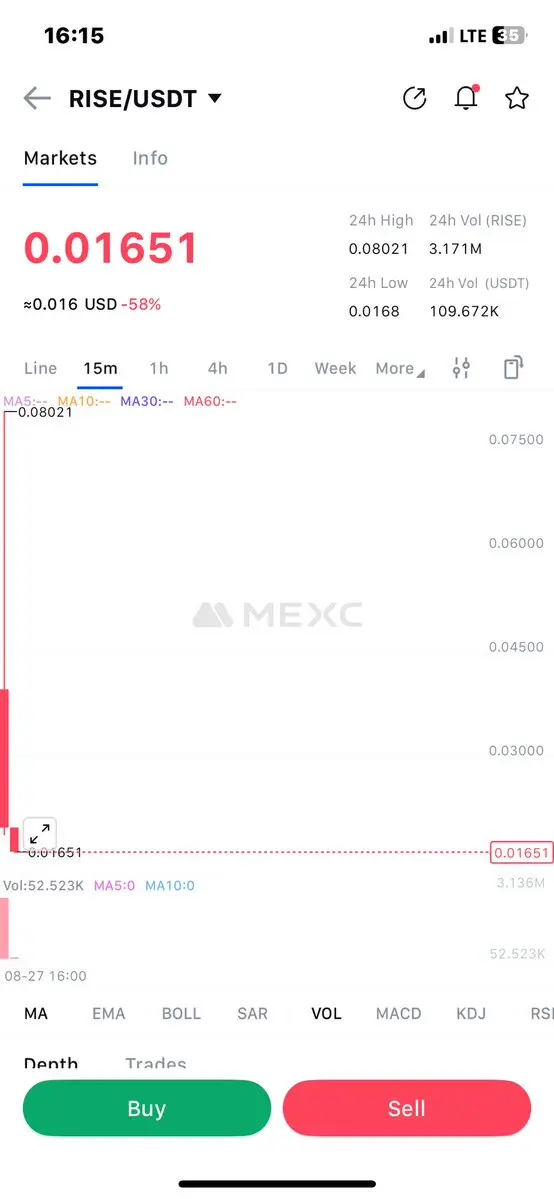Add RISE/USDT to favorites star
The width and height of the screenshot is (554, 1199).
click(x=517, y=99)
